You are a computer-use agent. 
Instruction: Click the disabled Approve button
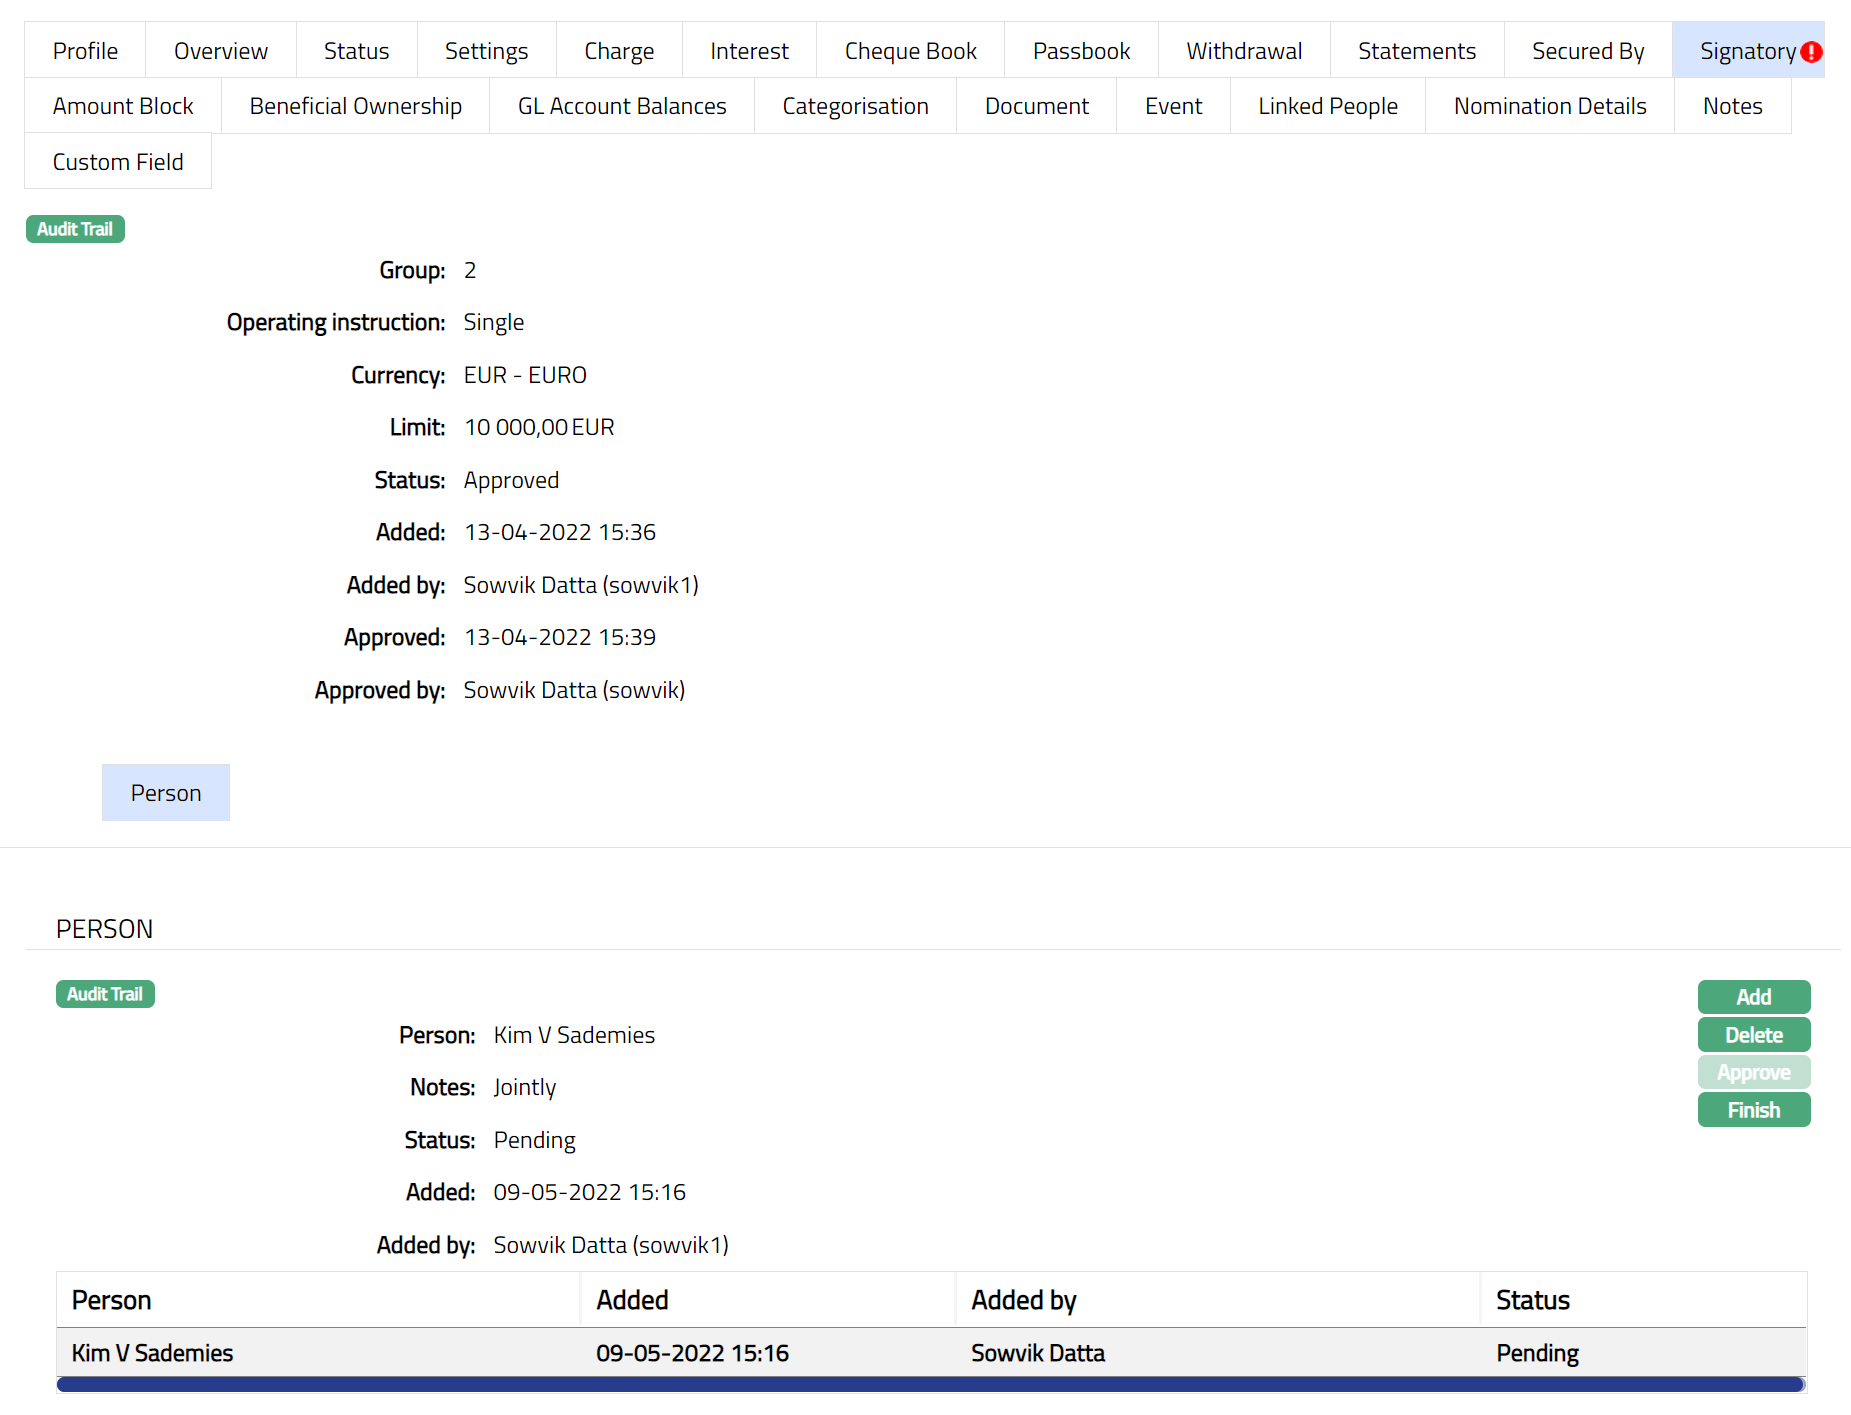[1753, 1072]
